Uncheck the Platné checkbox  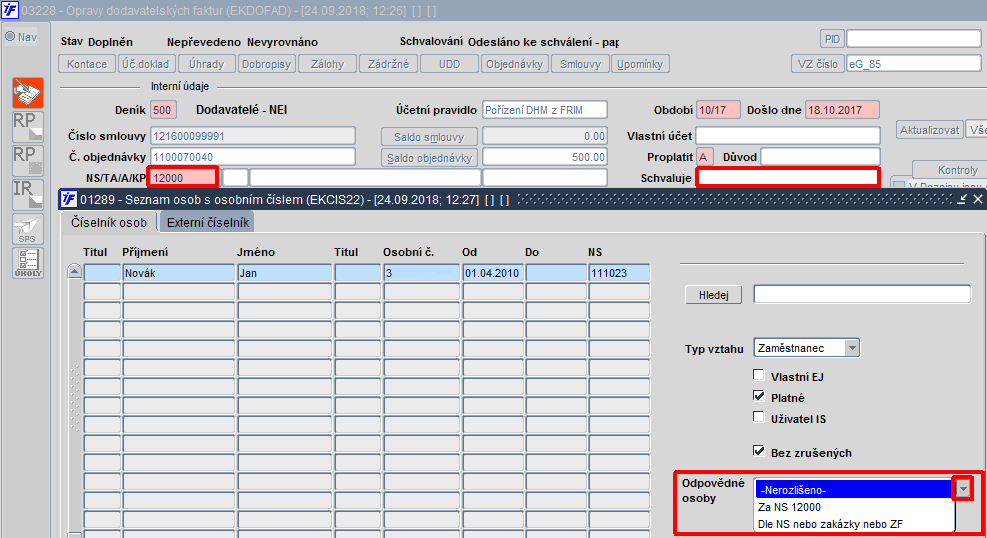pos(759,396)
